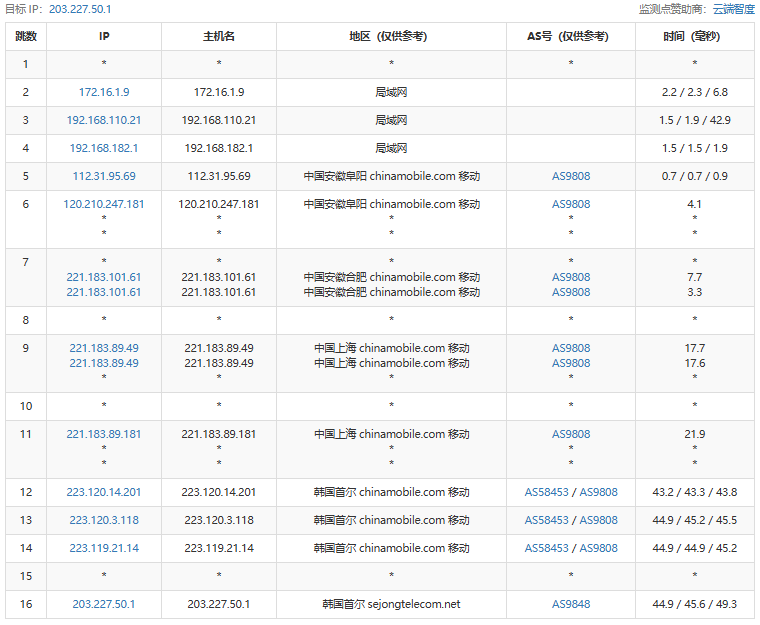760x625 pixels.
Task: Open the 云端智度 sponsor link
Action: click(x=733, y=9)
